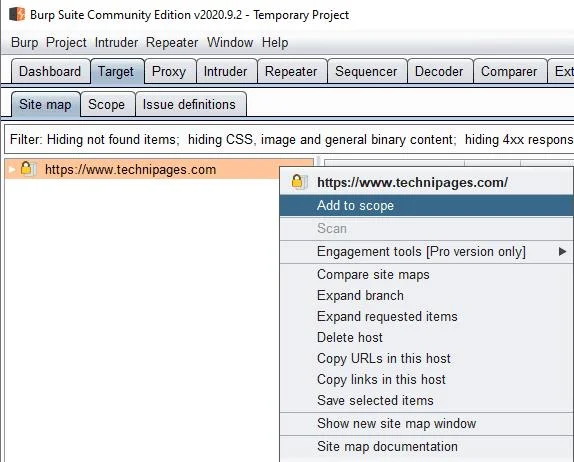This screenshot has height=462, width=574.
Task: Switch to the Dashboard tab
Action: (x=50, y=71)
